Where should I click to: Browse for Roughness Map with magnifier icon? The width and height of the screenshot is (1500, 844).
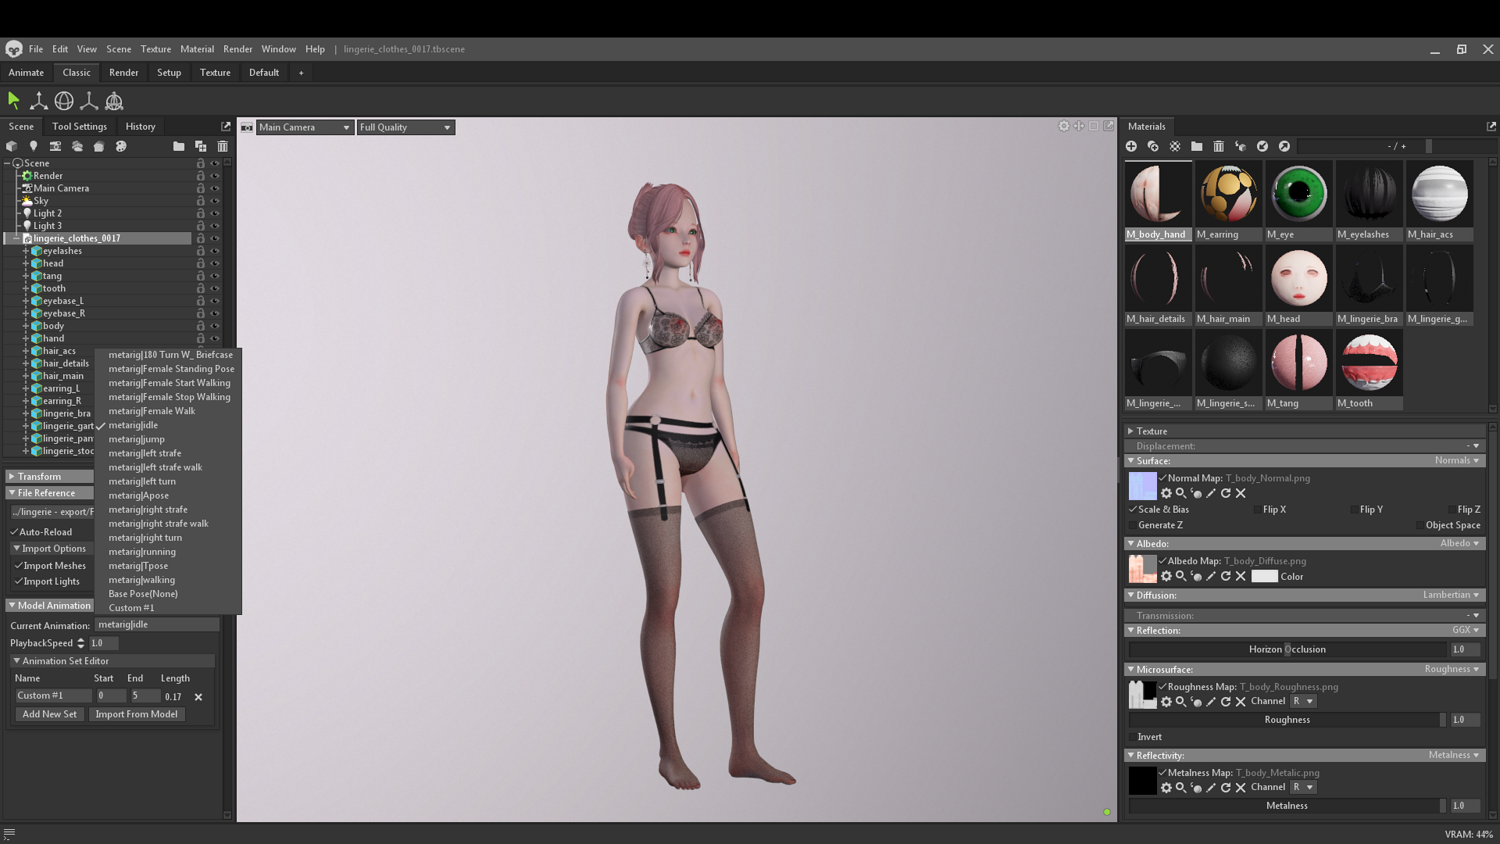pyautogui.click(x=1181, y=702)
